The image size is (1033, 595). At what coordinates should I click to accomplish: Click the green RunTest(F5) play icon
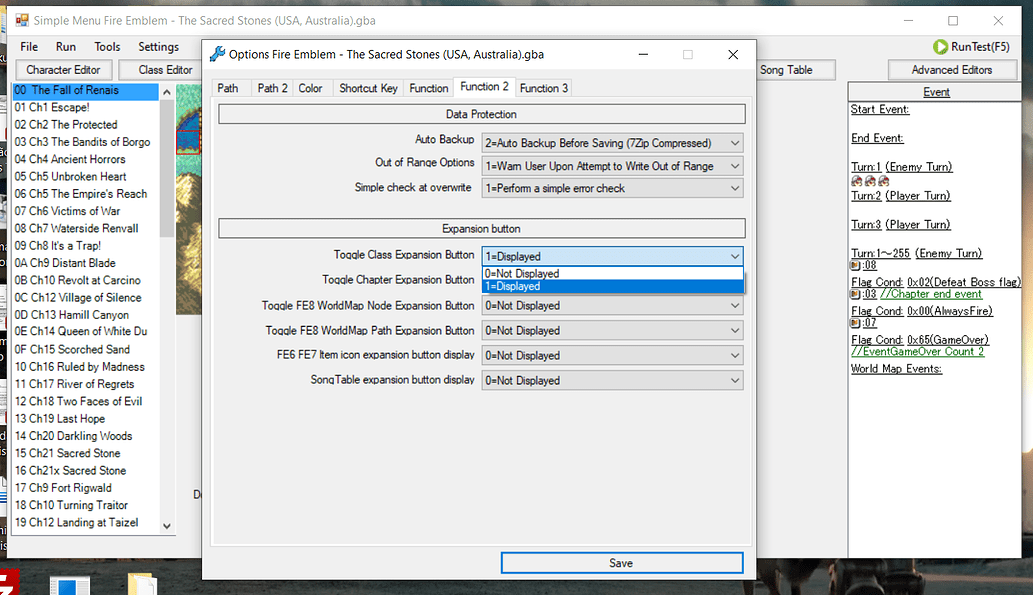pyautogui.click(x=941, y=46)
